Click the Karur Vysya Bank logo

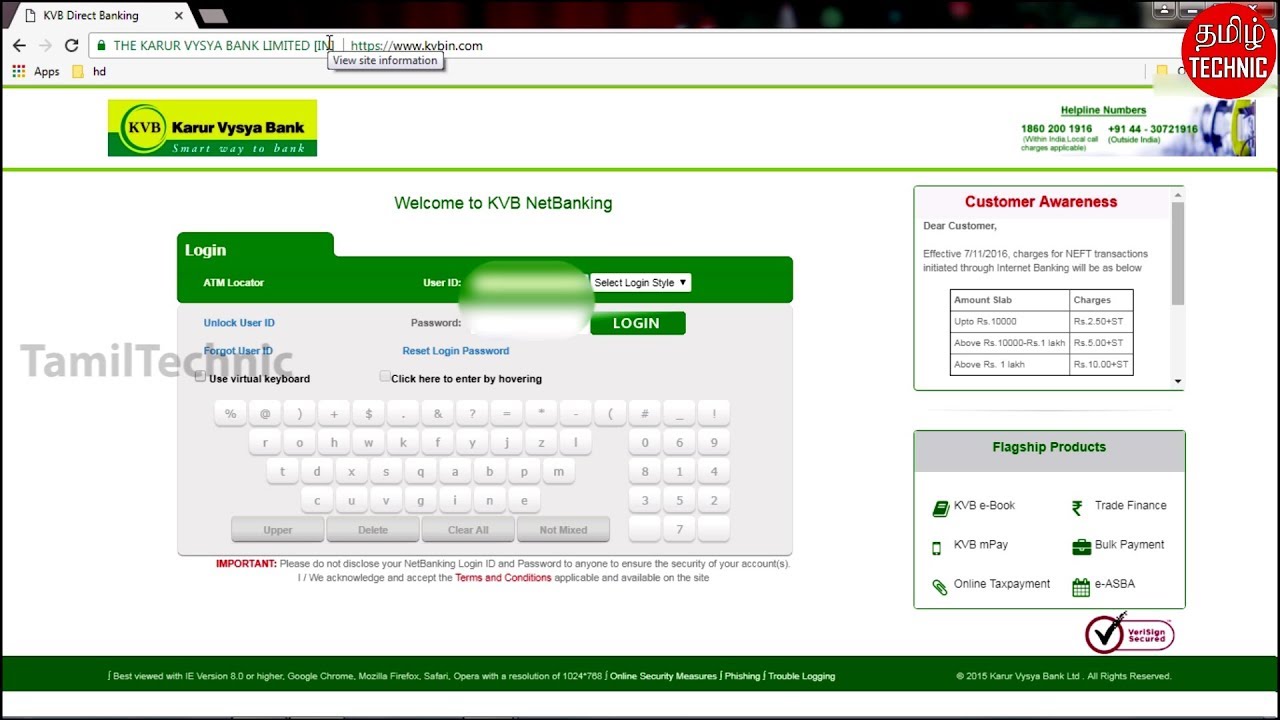point(212,128)
